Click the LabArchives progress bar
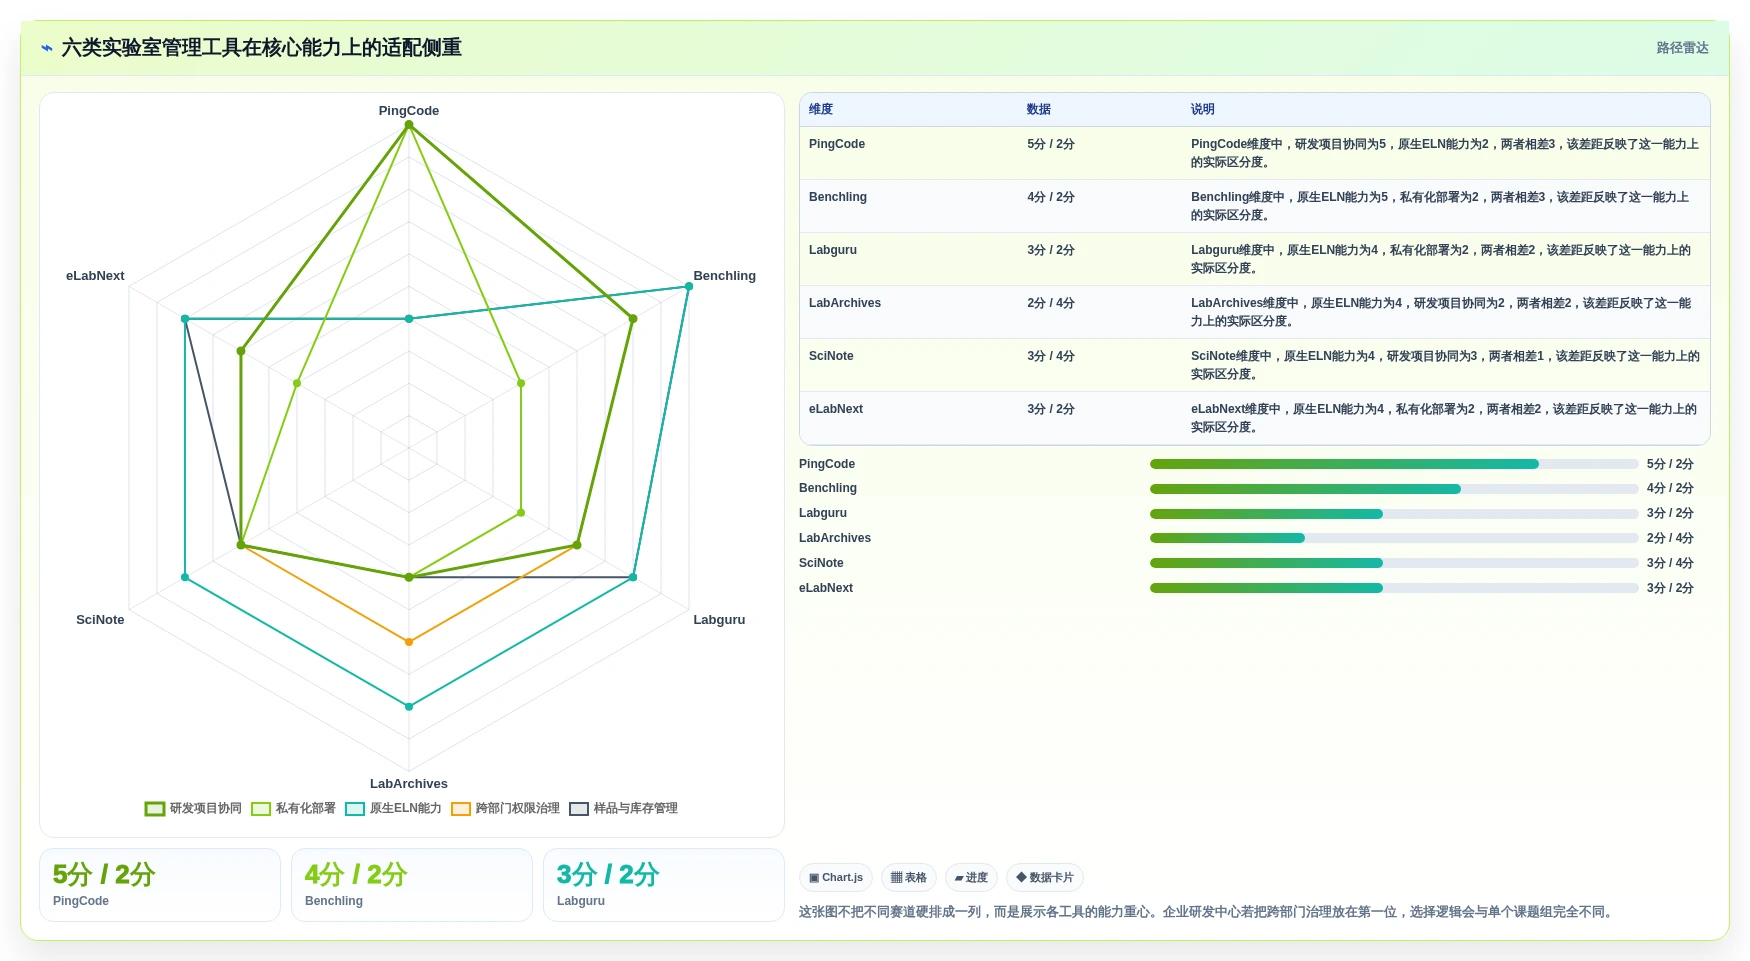The height and width of the screenshot is (961, 1750). (x=1394, y=538)
